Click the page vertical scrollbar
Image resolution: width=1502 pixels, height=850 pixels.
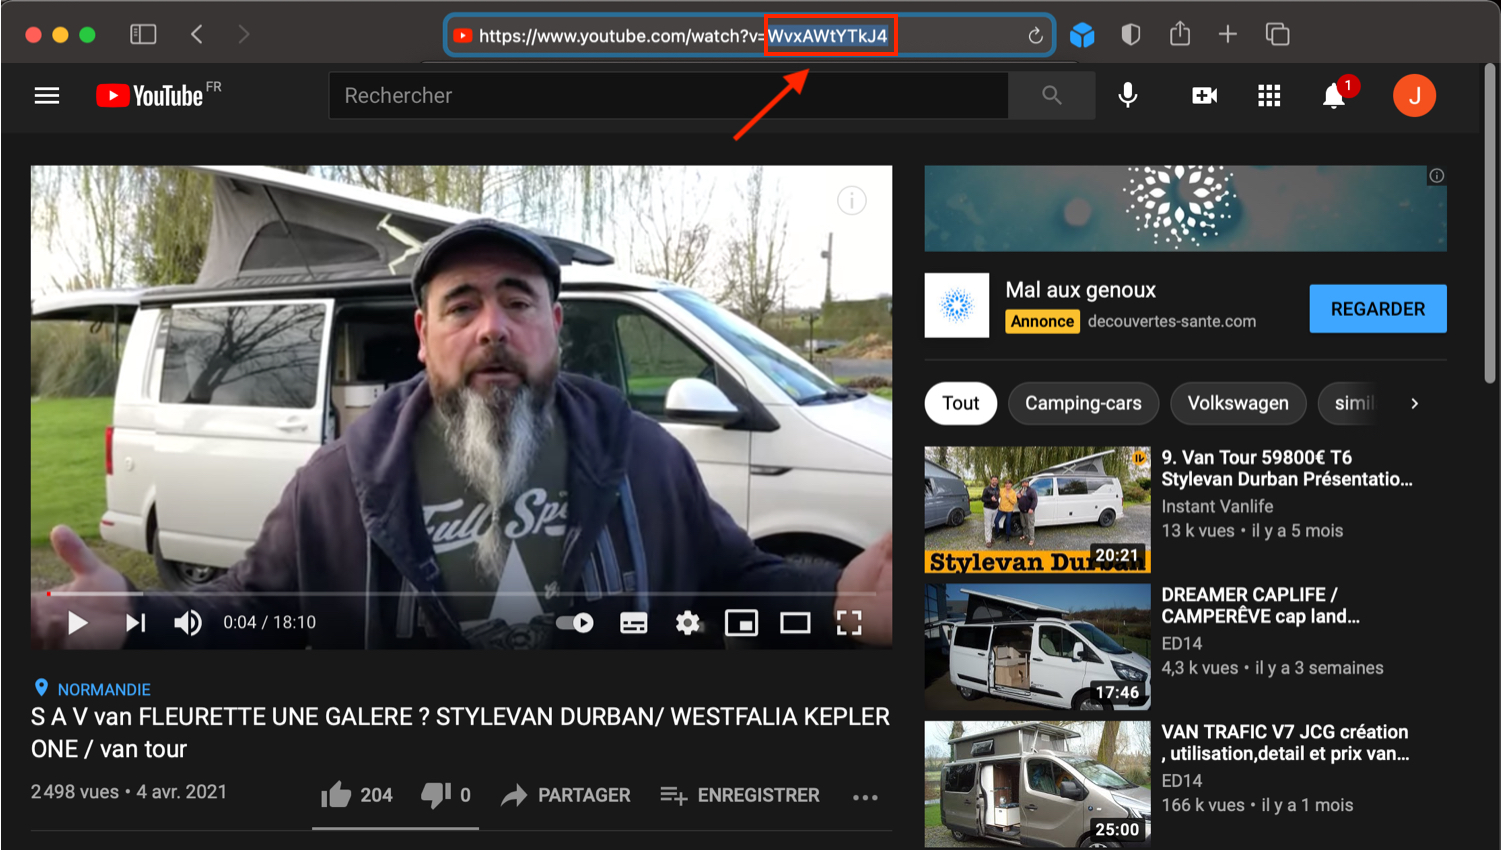pyautogui.click(x=1489, y=225)
